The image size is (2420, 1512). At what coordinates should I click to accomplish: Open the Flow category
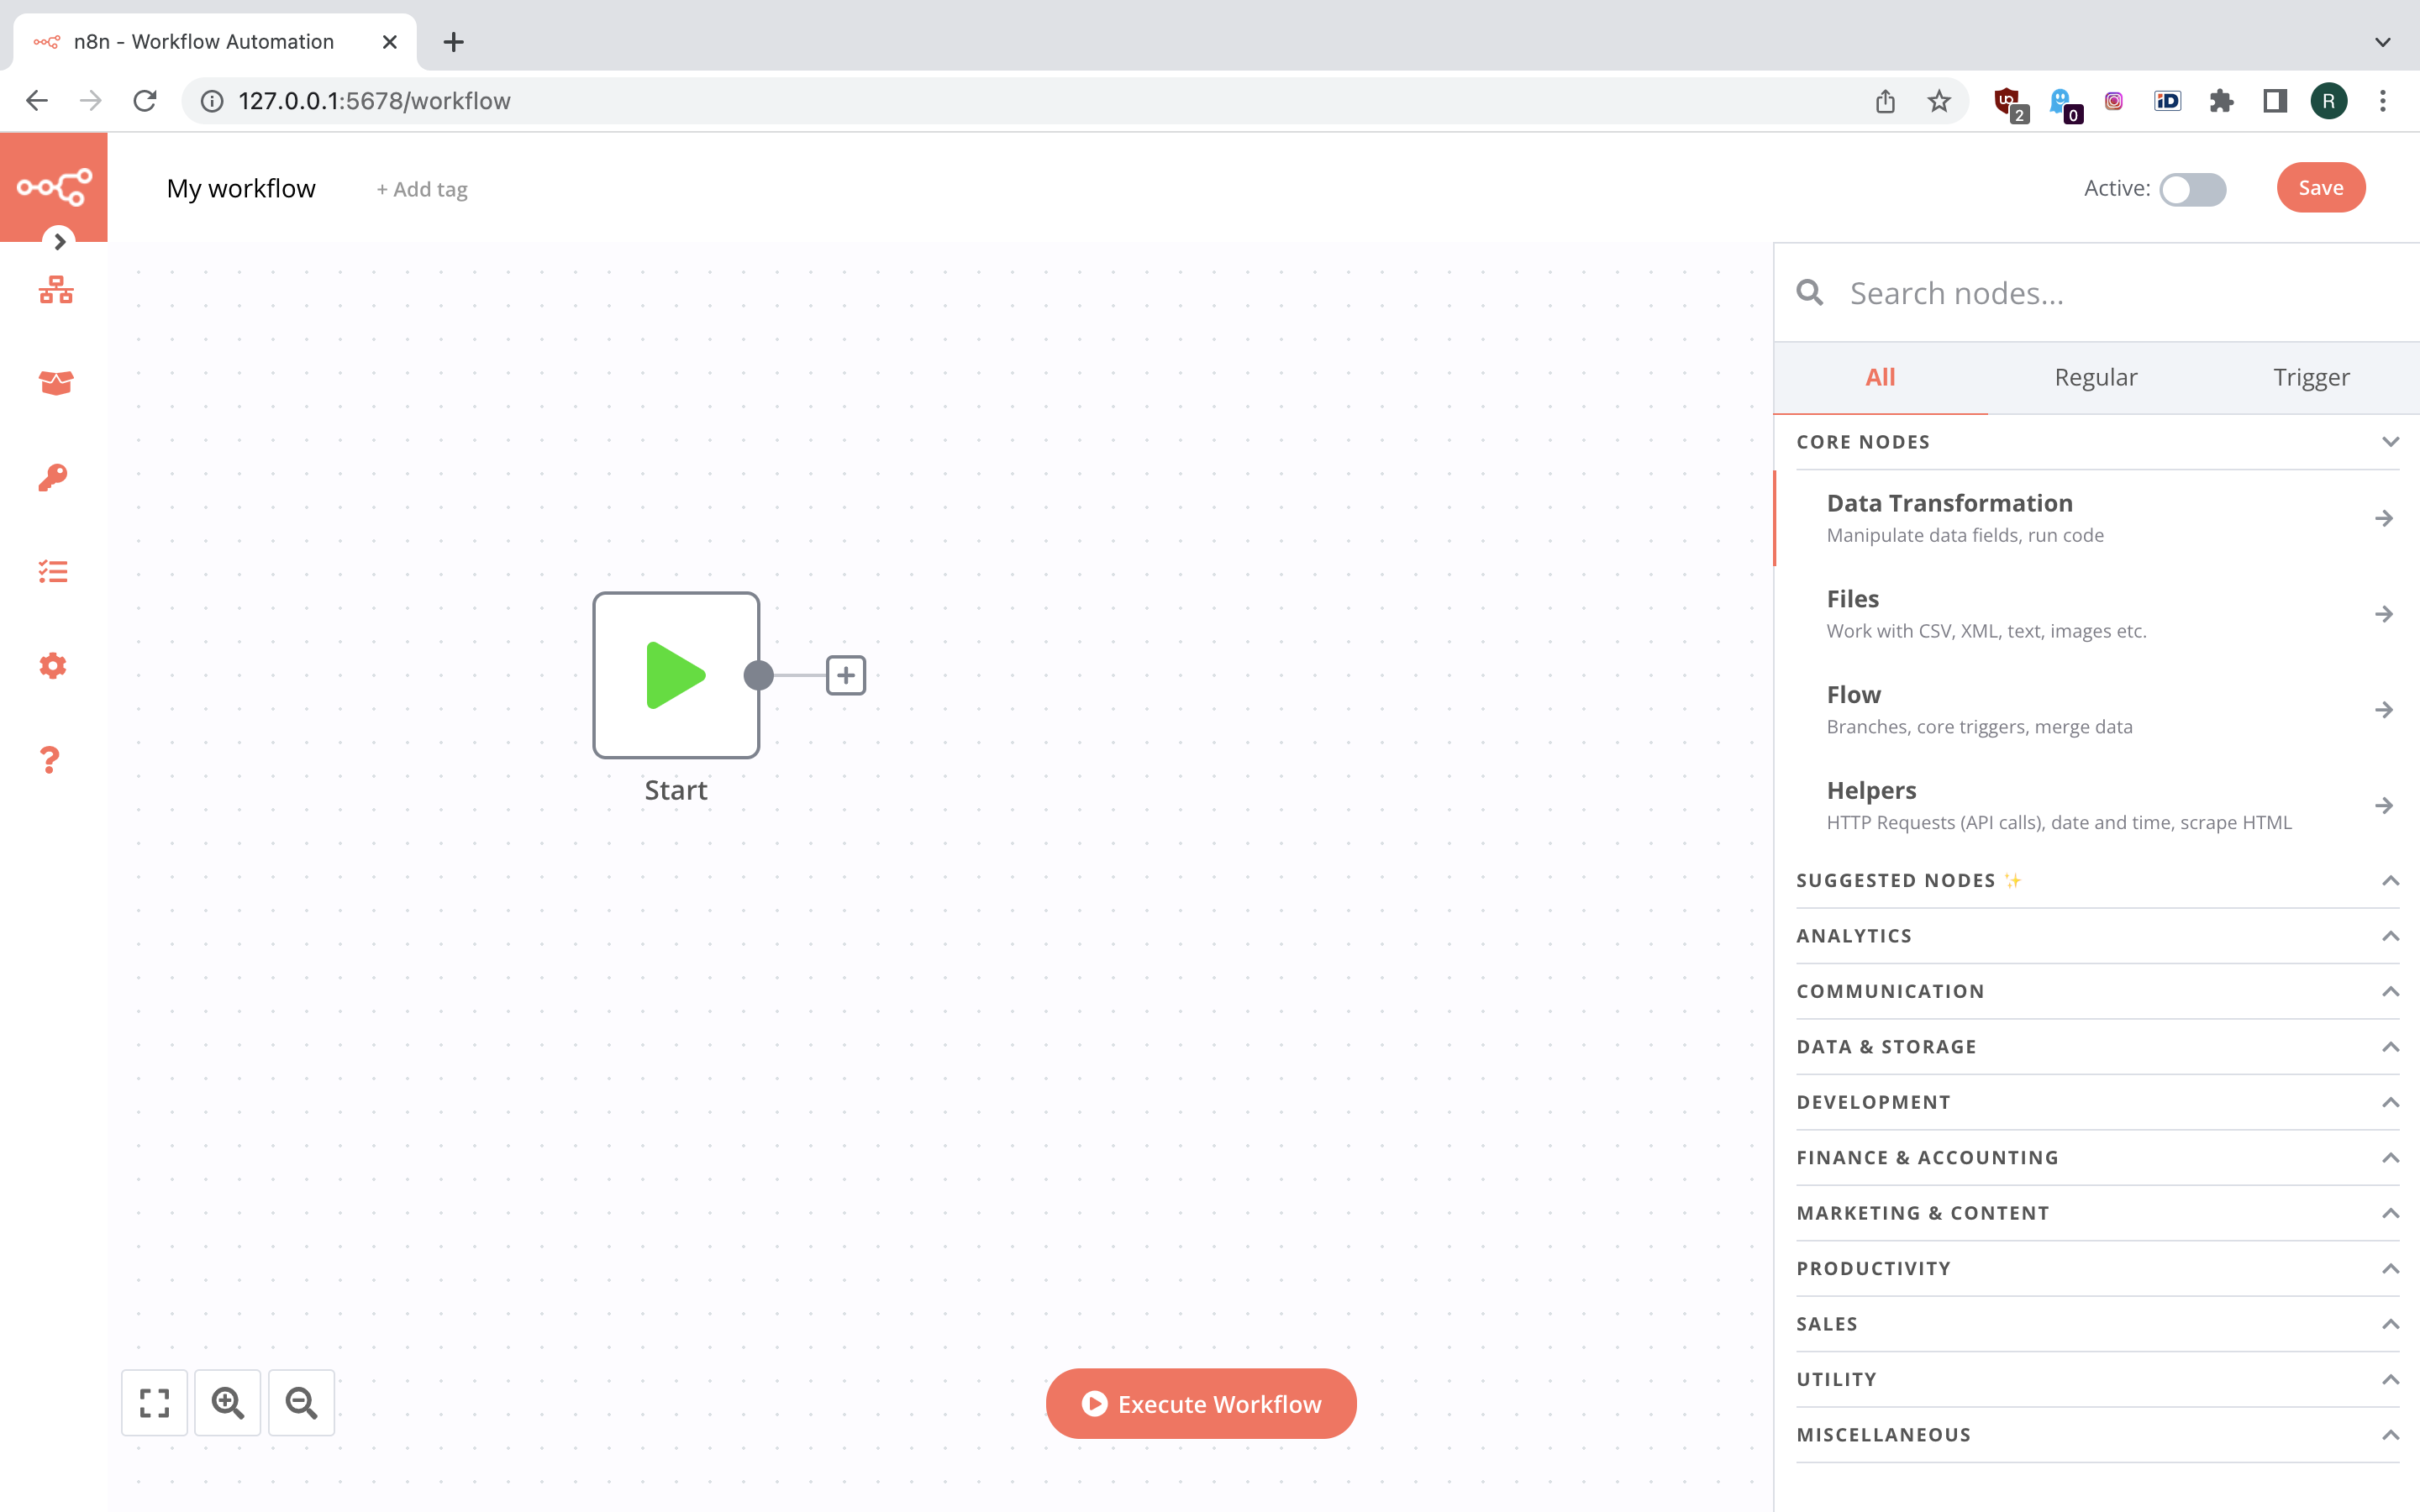[2097, 710]
